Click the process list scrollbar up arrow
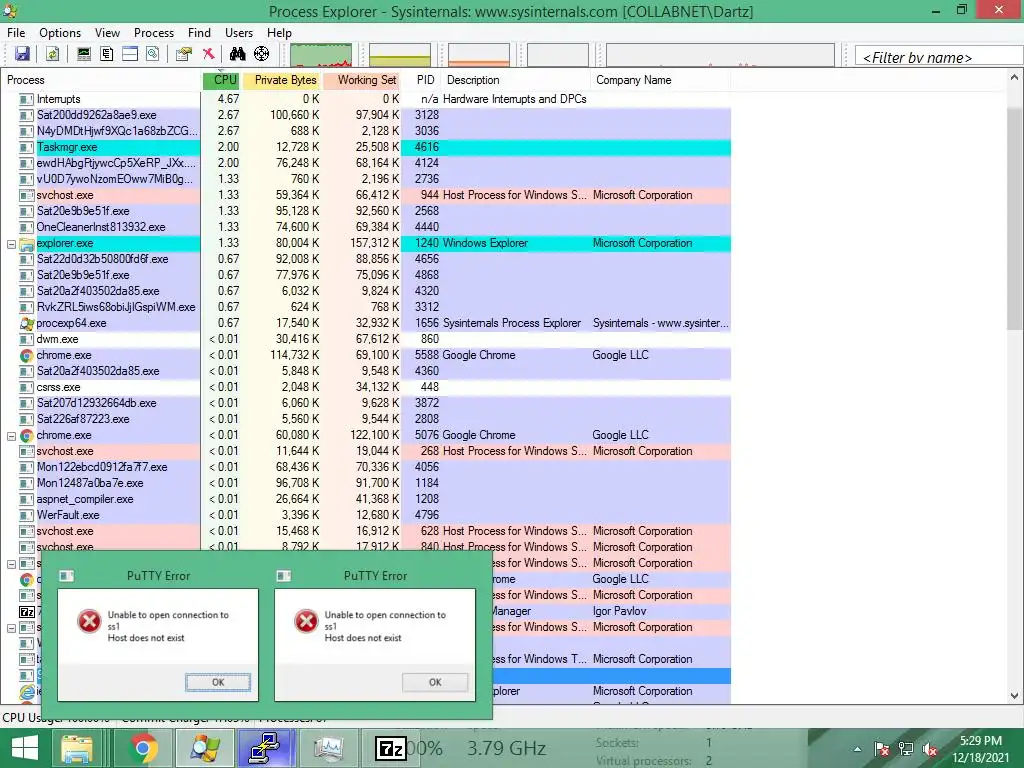The image size is (1024, 768). pyautogui.click(x=1014, y=78)
